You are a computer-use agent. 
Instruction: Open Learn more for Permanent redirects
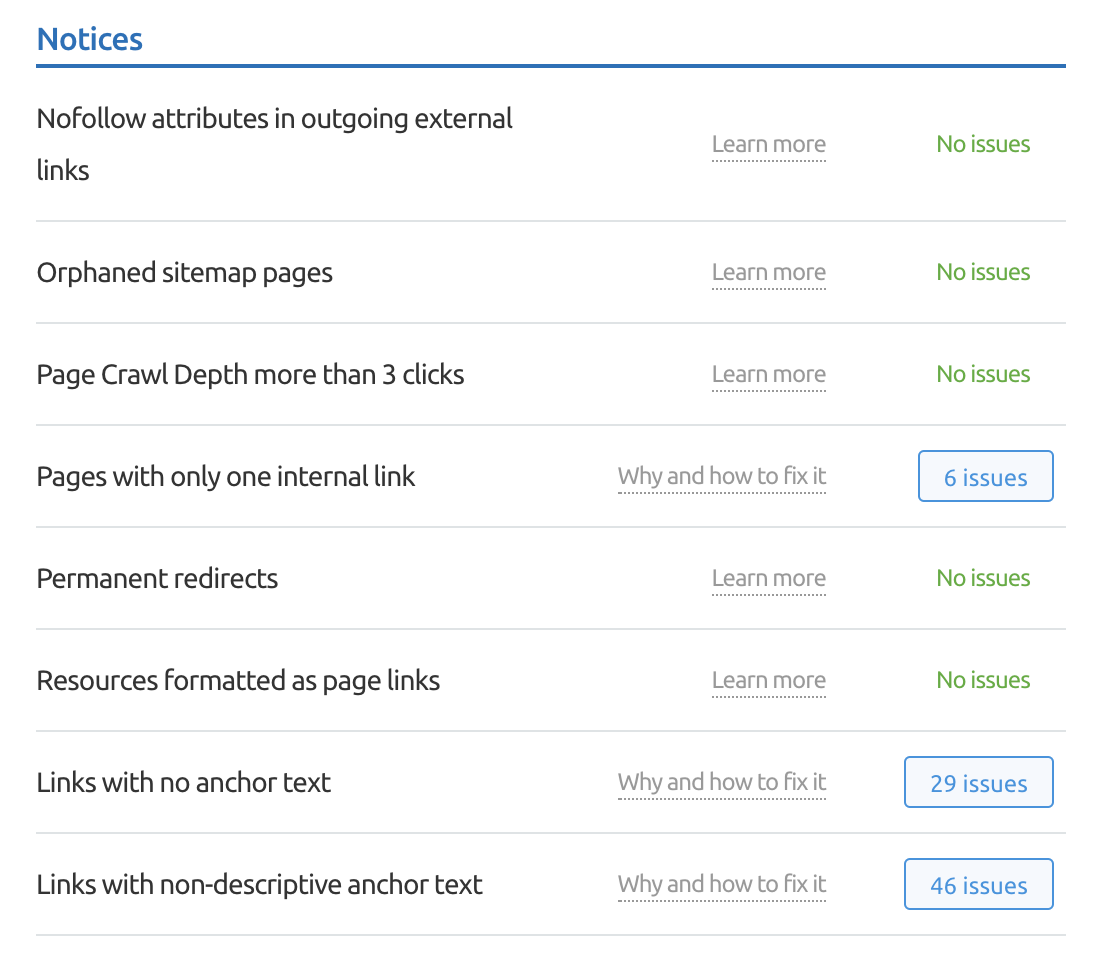pyautogui.click(x=768, y=578)
